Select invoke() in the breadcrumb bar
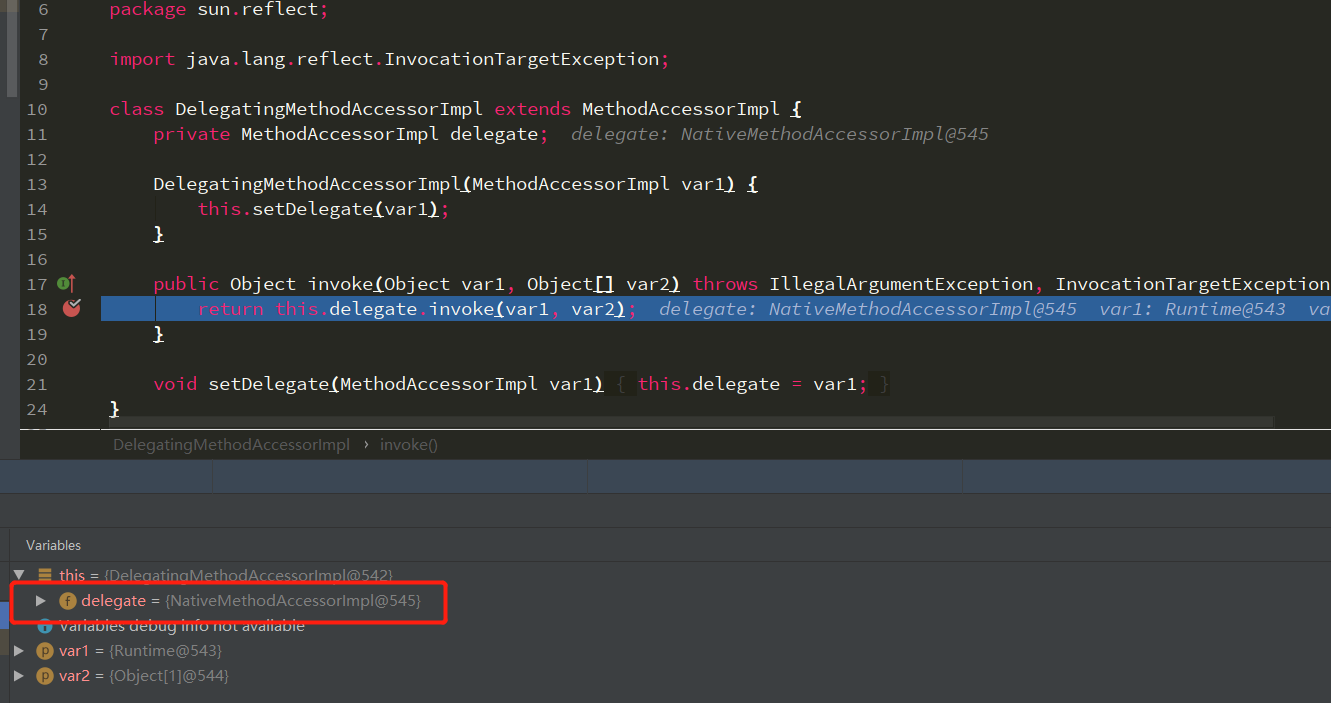Screen dimensions: 1331x703 (409, 444)
